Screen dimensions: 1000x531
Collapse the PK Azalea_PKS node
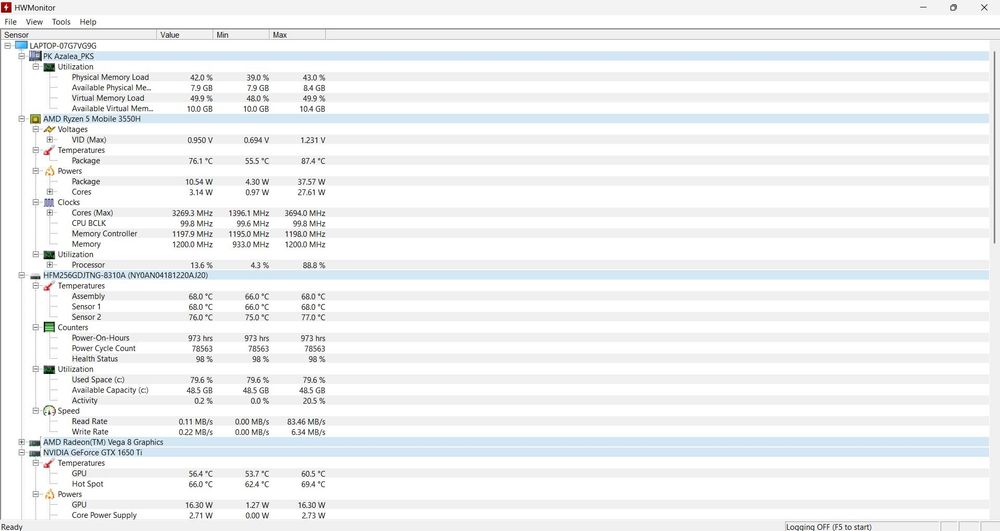click(22, 56)
